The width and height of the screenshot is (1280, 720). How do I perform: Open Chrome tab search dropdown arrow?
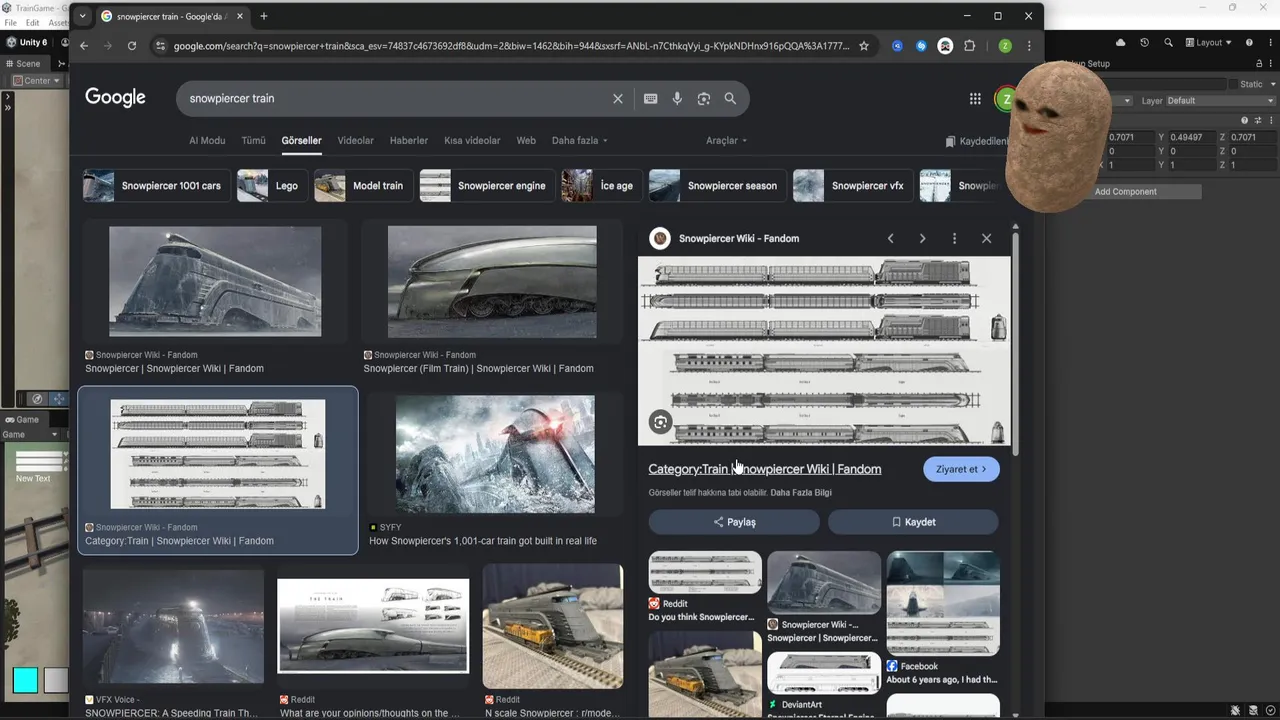(82, 16)
